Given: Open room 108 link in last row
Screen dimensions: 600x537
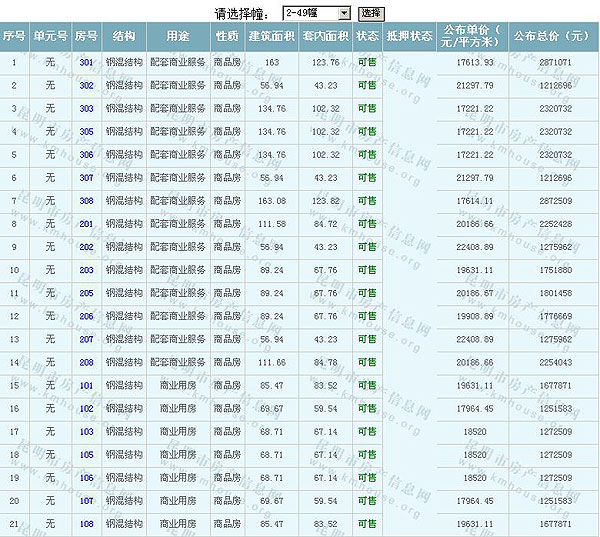Looking at the screenshot, I should pyautogui.click(x=86, y=523).
